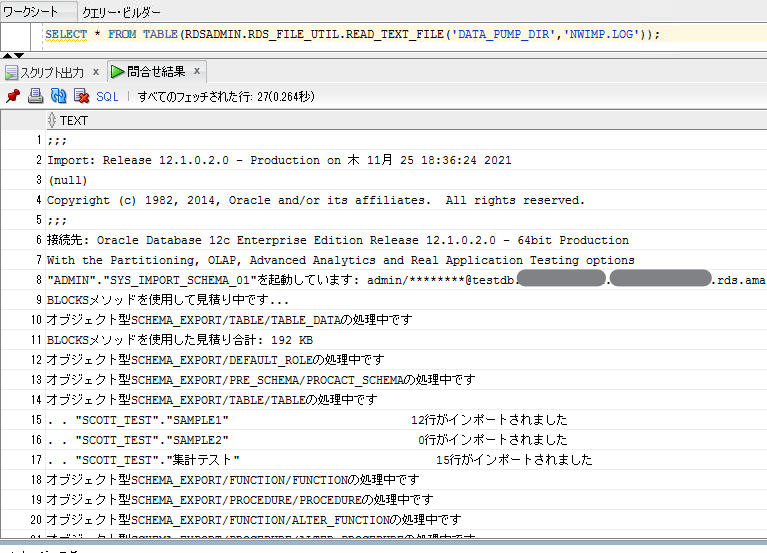Close the スクリプト出力 tab
The height and width of the screenshot is (553, 767).
click(x=96, y=72)
